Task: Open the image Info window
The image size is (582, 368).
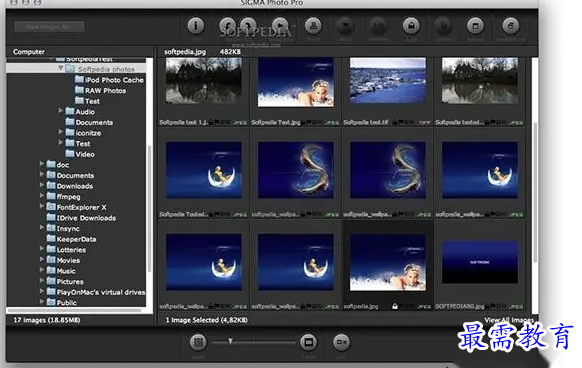Action: click(x=196, y=26)
